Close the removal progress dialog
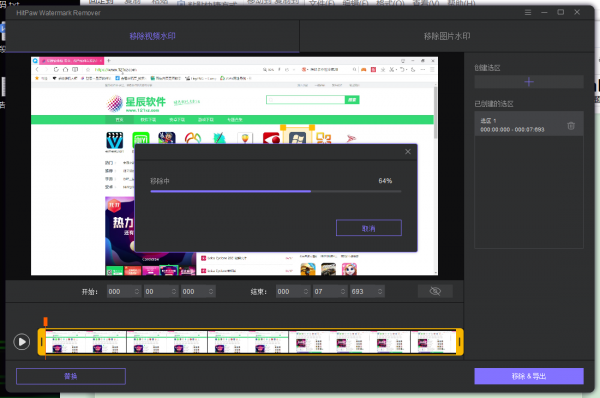The width and height of the screenshot is (600, 398). (x=408, y=152)
